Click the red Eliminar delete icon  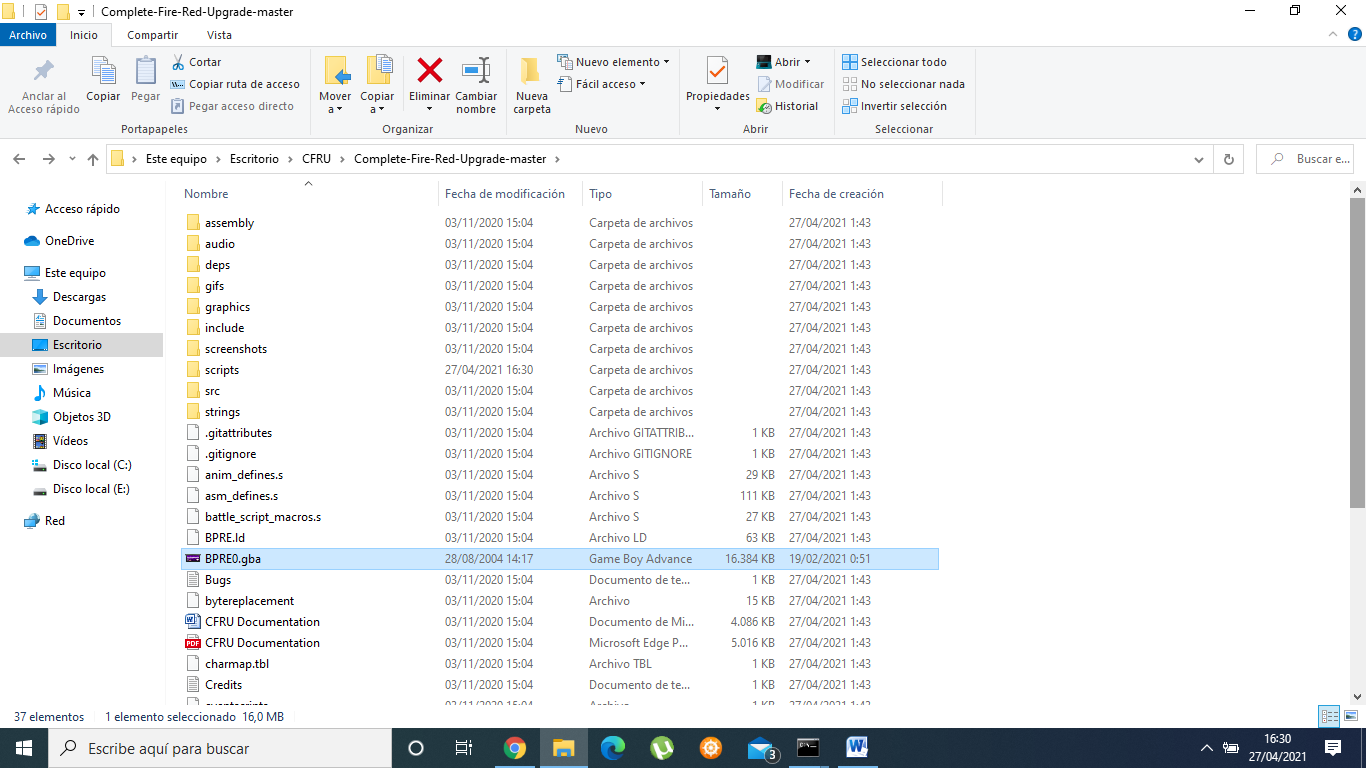point(429,72)
